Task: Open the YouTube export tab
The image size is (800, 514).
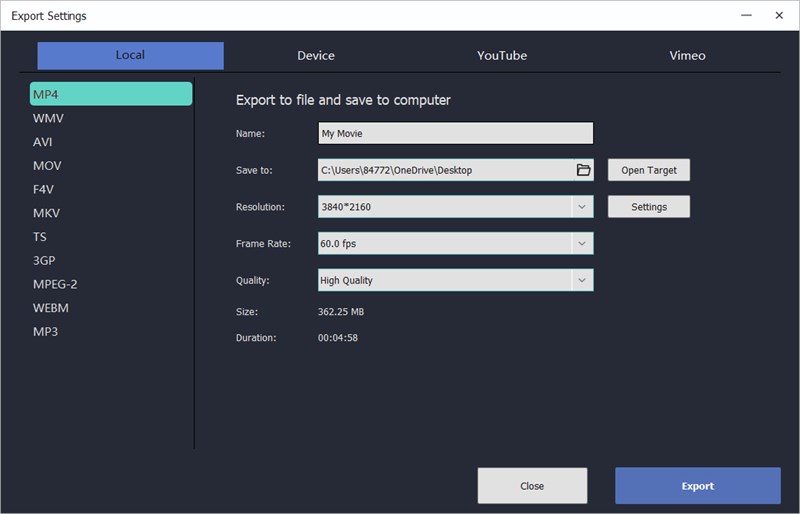Action: 502,56
